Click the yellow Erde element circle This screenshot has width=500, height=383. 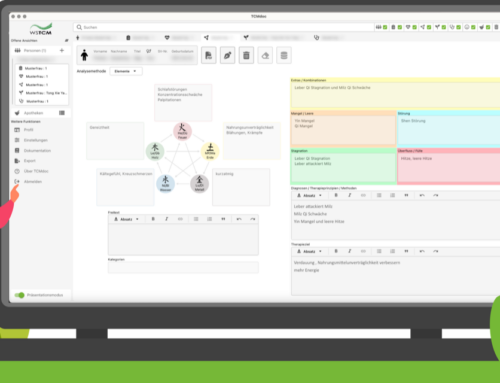[210, 151]
